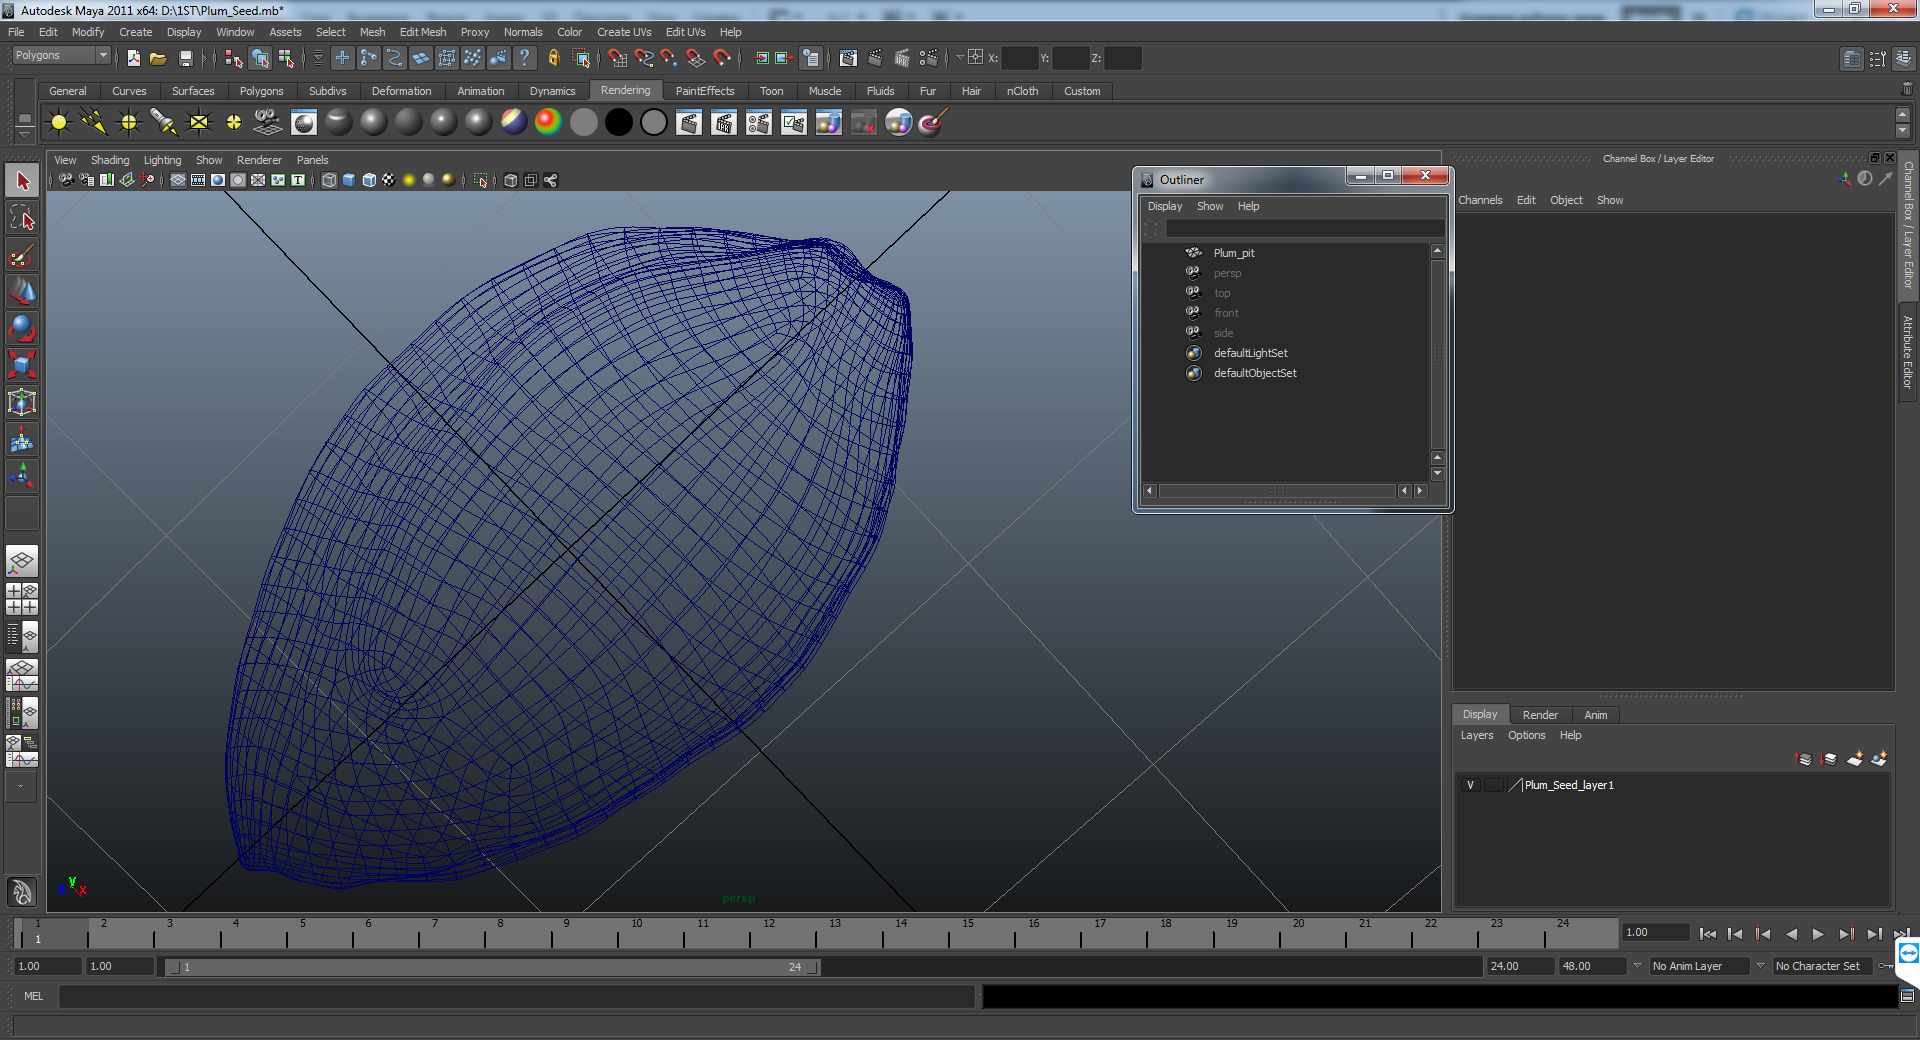Viewport: 1920px width, 1040px height.
Task: Play animation forwards button
Action: tap(1818, 934)
